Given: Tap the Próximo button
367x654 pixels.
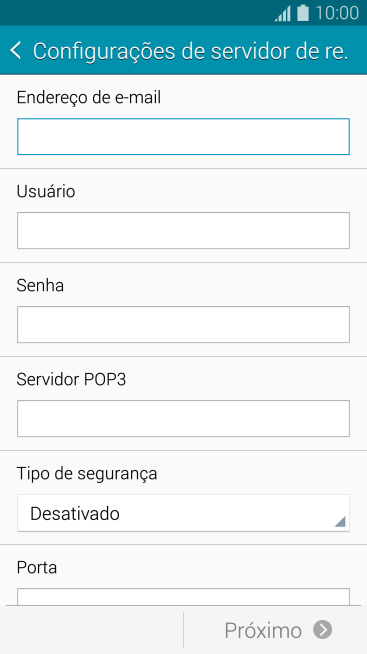Looking at the screenshot, I should click(275, 630).
